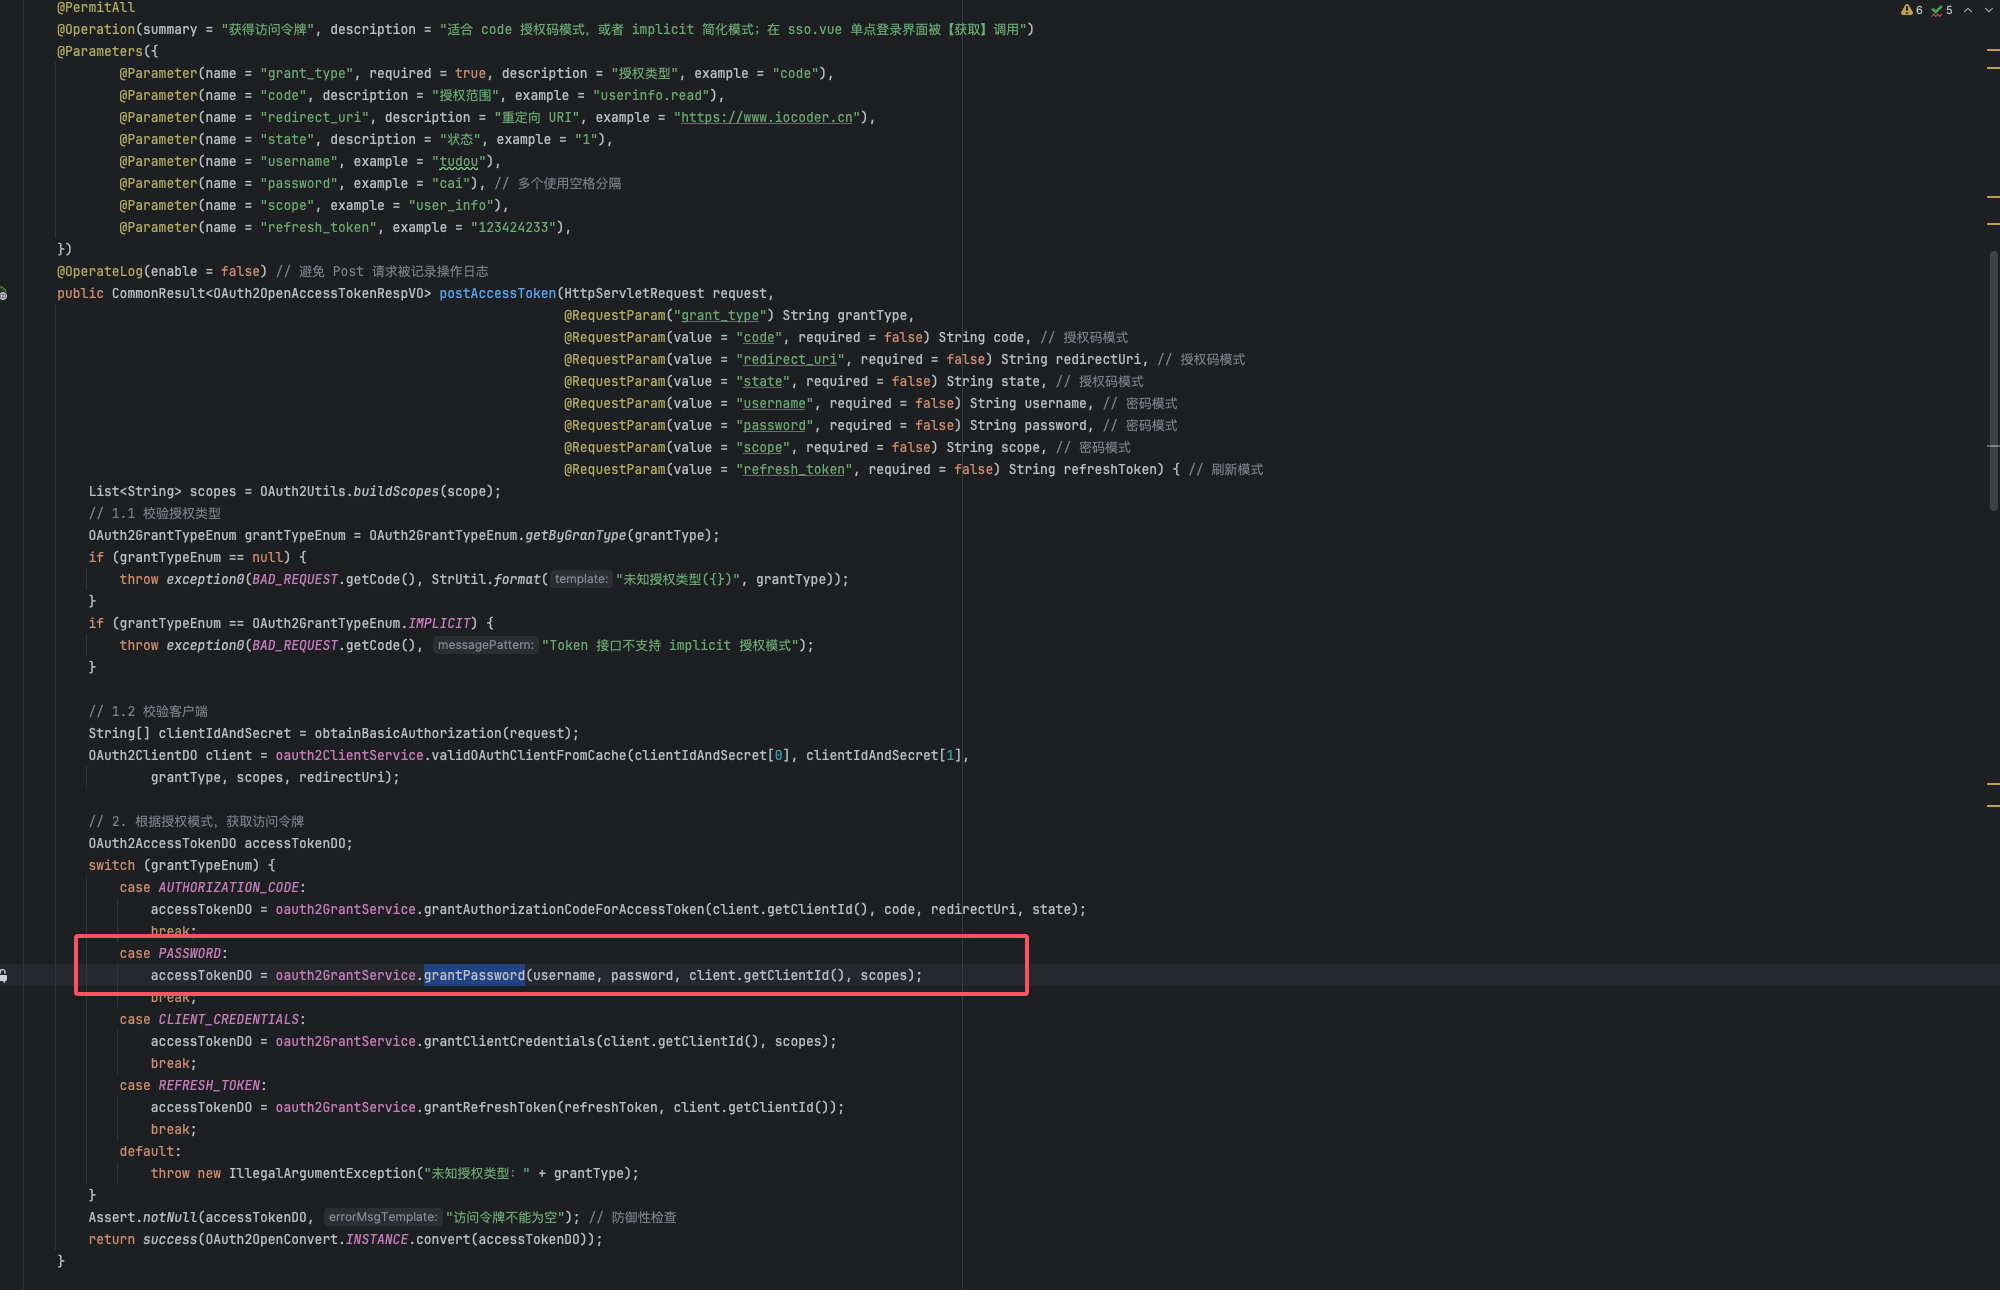This screenshot has height=1290, width=2000.
Task: Click the OAuth2OpenConvert class reference
Action: (271, 1240)
